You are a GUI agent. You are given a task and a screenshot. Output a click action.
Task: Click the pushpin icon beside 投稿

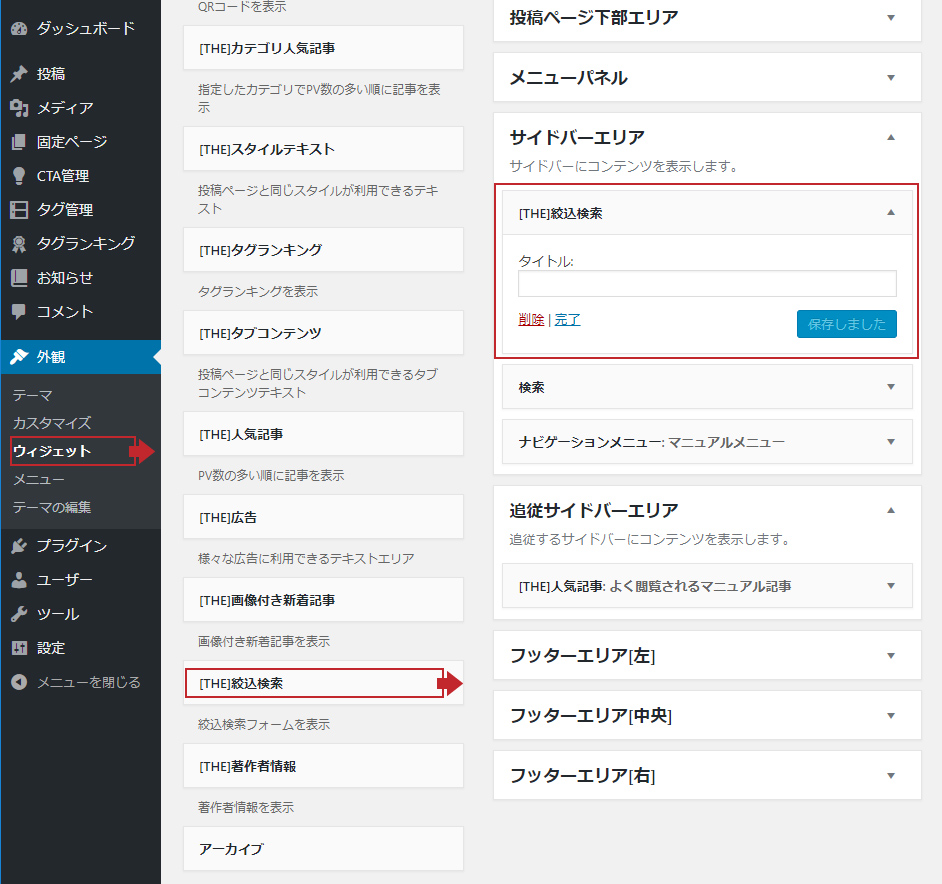[x=19, y=74]
